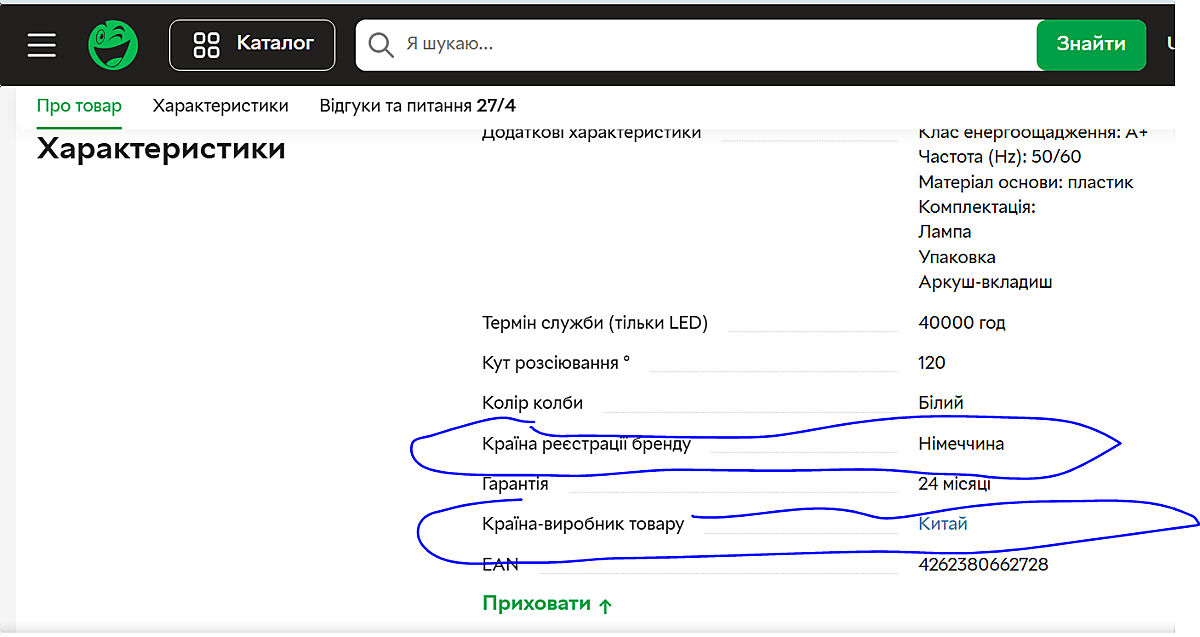The width and height of the screenshot is (1200, 637).
Task: Click the Термін служби (тільки LED) label
Action: point(594,323)
